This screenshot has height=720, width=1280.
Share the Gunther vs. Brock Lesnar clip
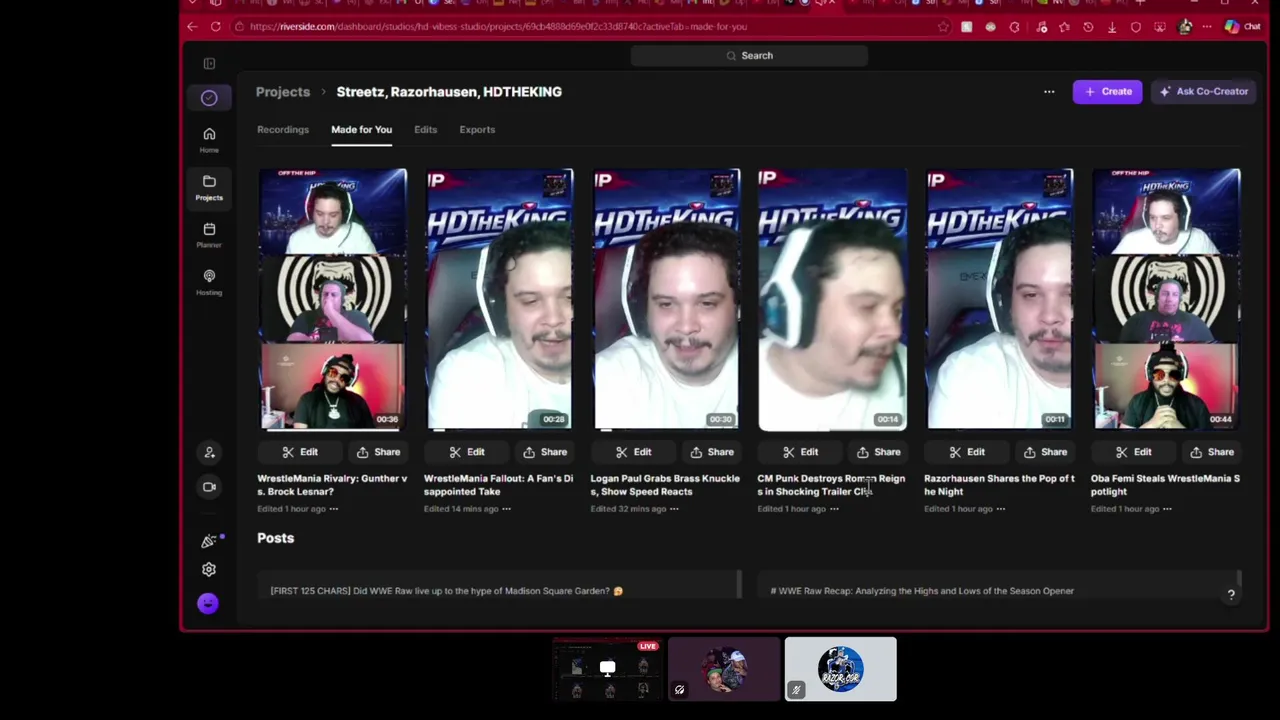tap(378, 452)
